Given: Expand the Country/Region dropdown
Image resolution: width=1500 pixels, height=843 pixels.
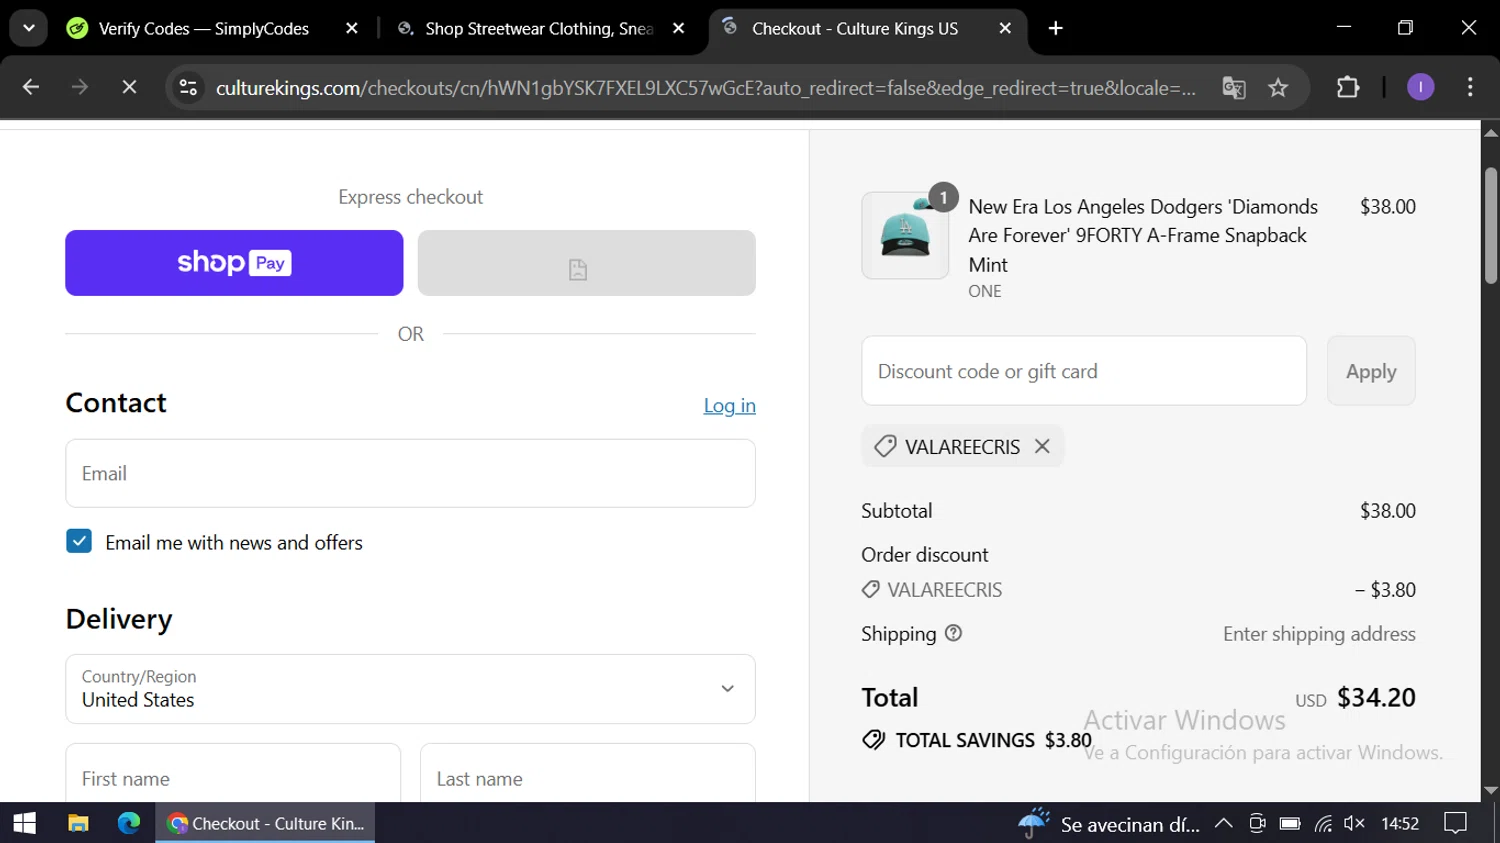Looking at the screenshot, I should (x=410, y=689).
